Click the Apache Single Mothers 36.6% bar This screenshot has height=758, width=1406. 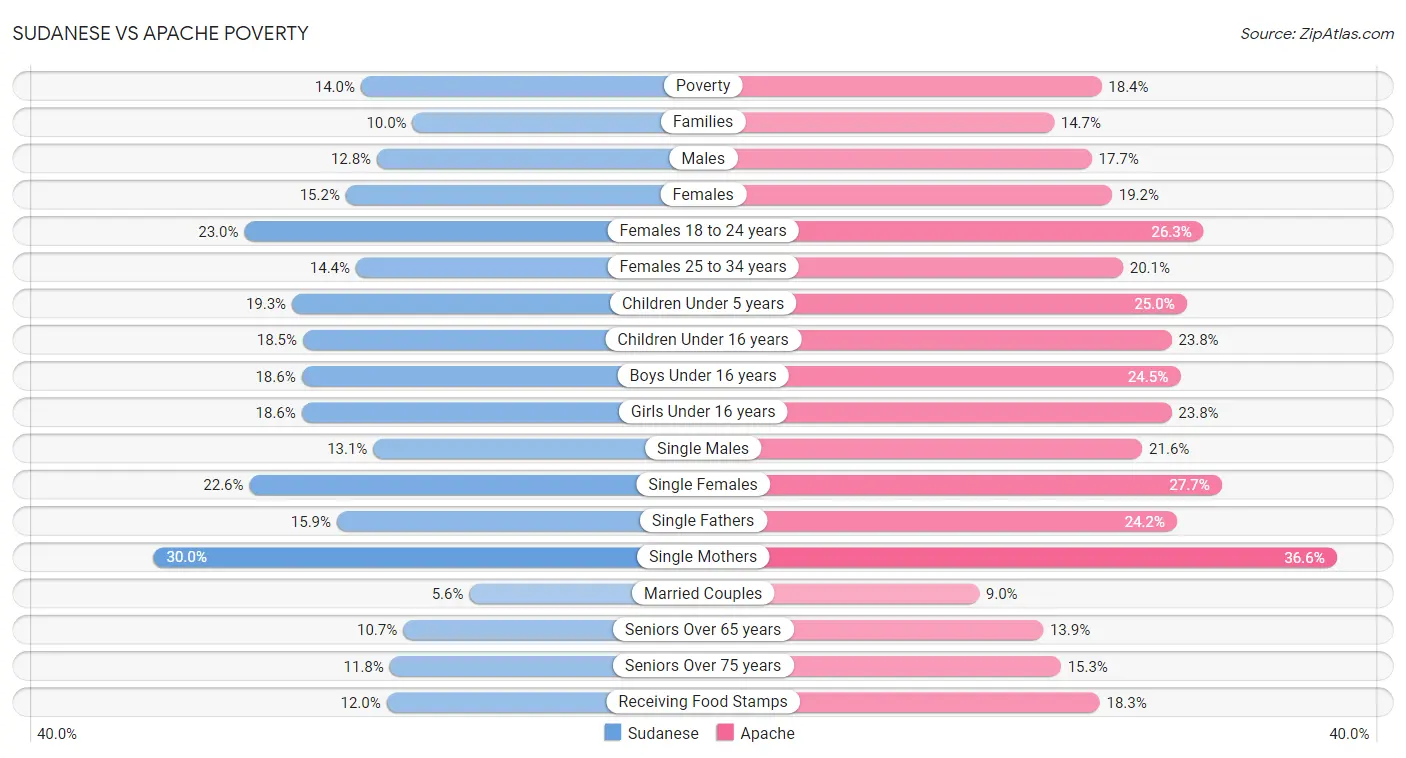pos(1020,557)
